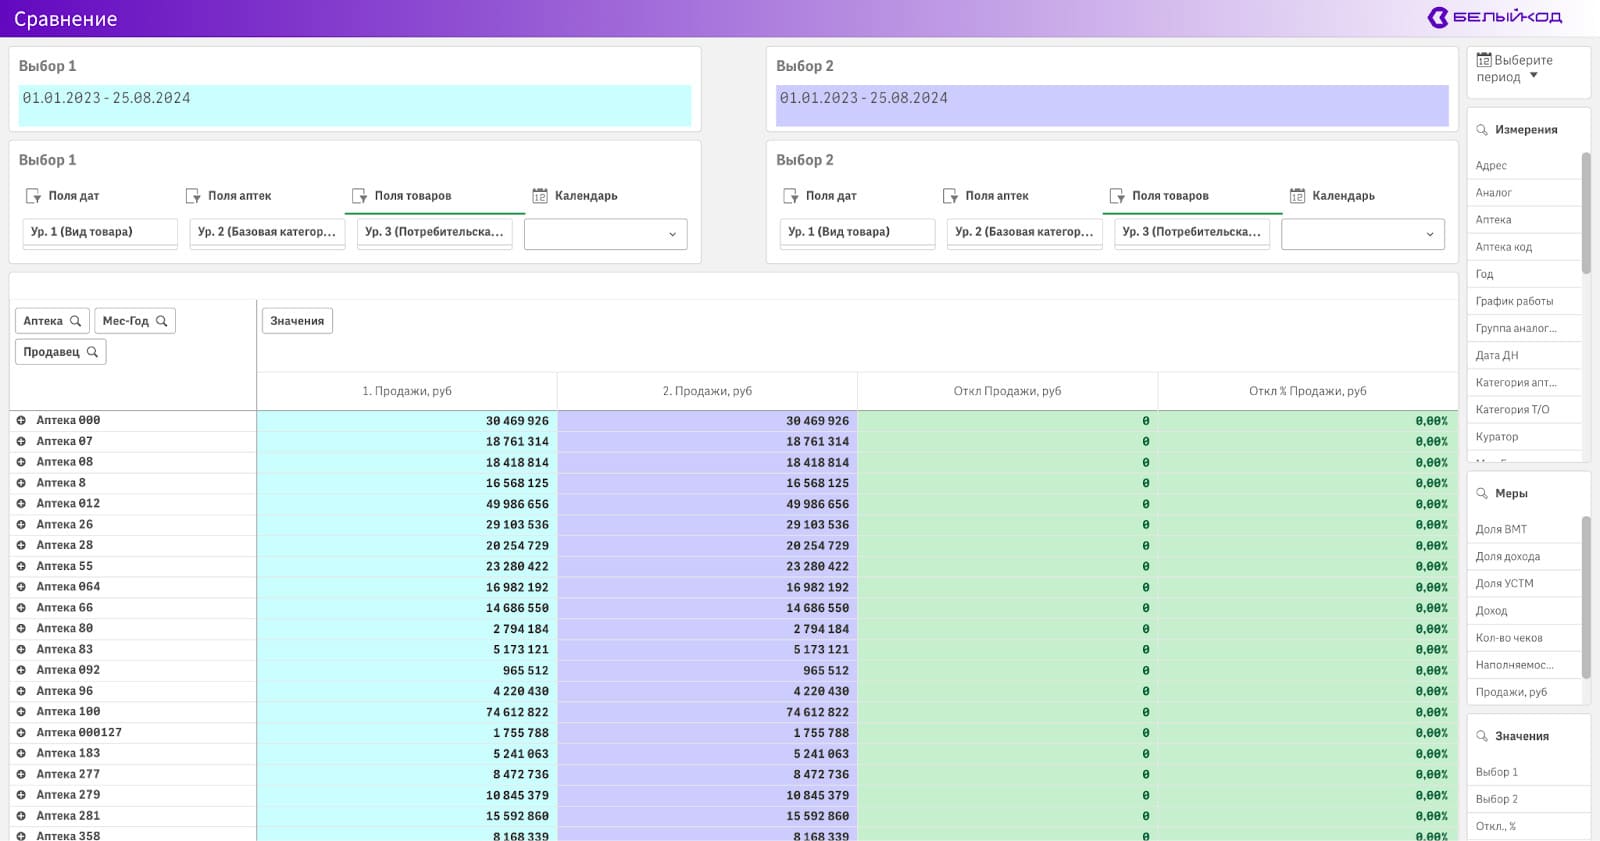Click the Поля аптек icon in Выбор 2

tap(950, 196)
